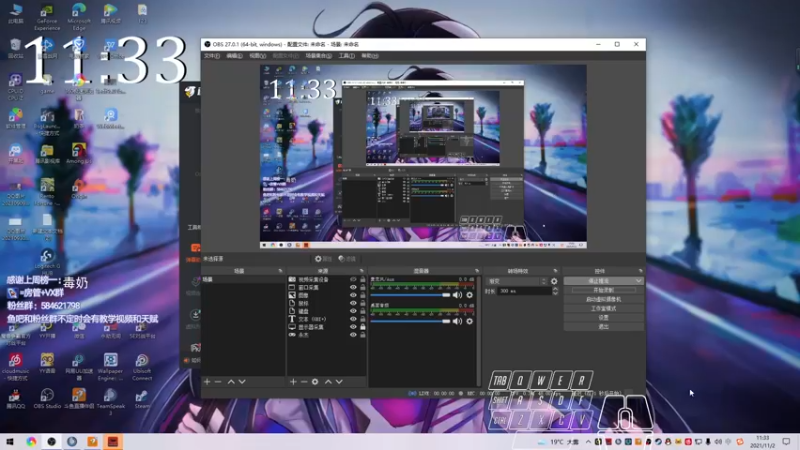Pop out the 控件 dock panel
This screenshot has width=800, height=450.
pyautogui.click(x=640, y=271)
